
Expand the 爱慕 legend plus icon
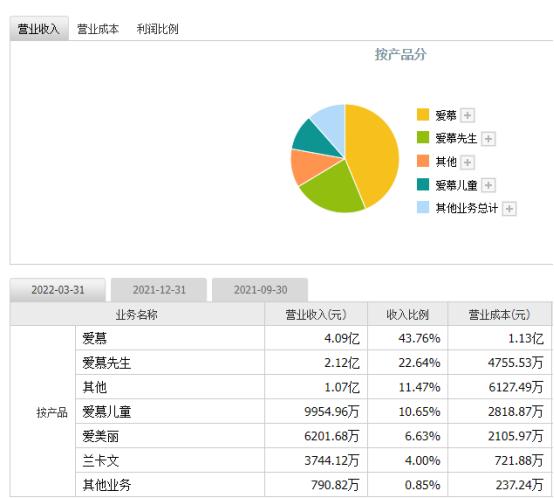pos(467,115)
